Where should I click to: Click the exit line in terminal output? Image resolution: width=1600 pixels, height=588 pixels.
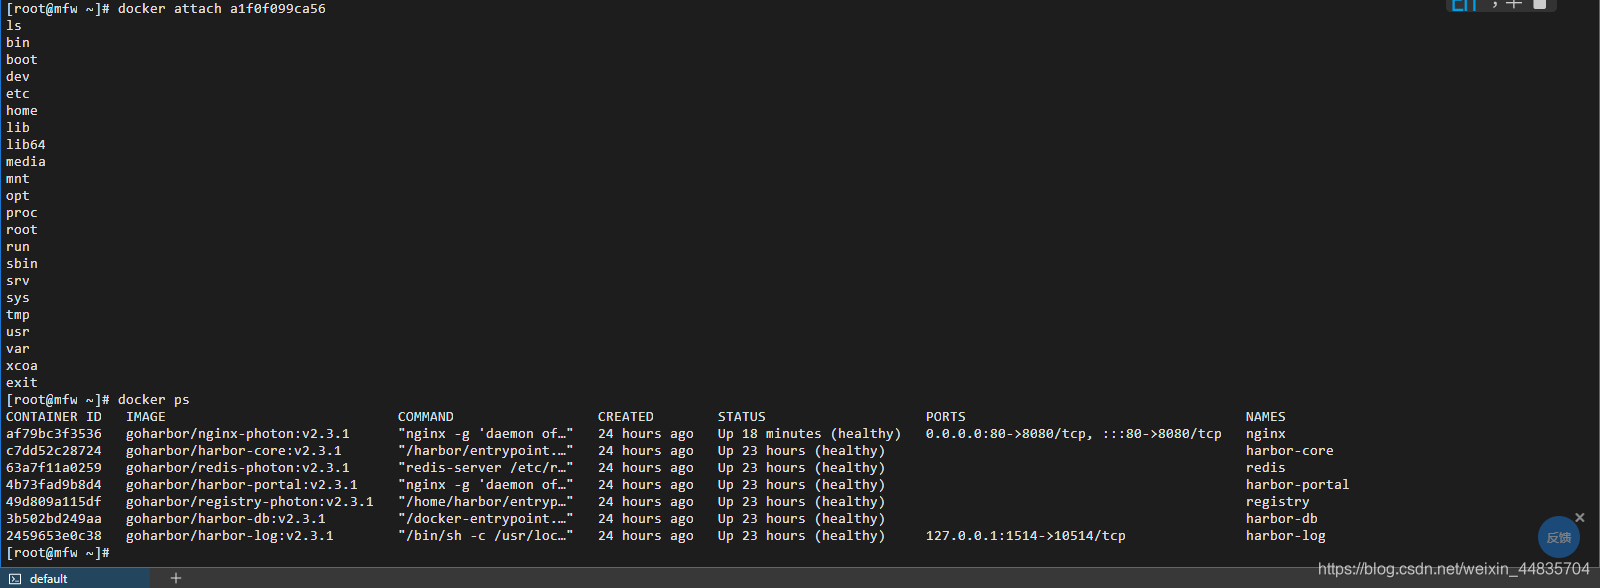click(22, 383)
